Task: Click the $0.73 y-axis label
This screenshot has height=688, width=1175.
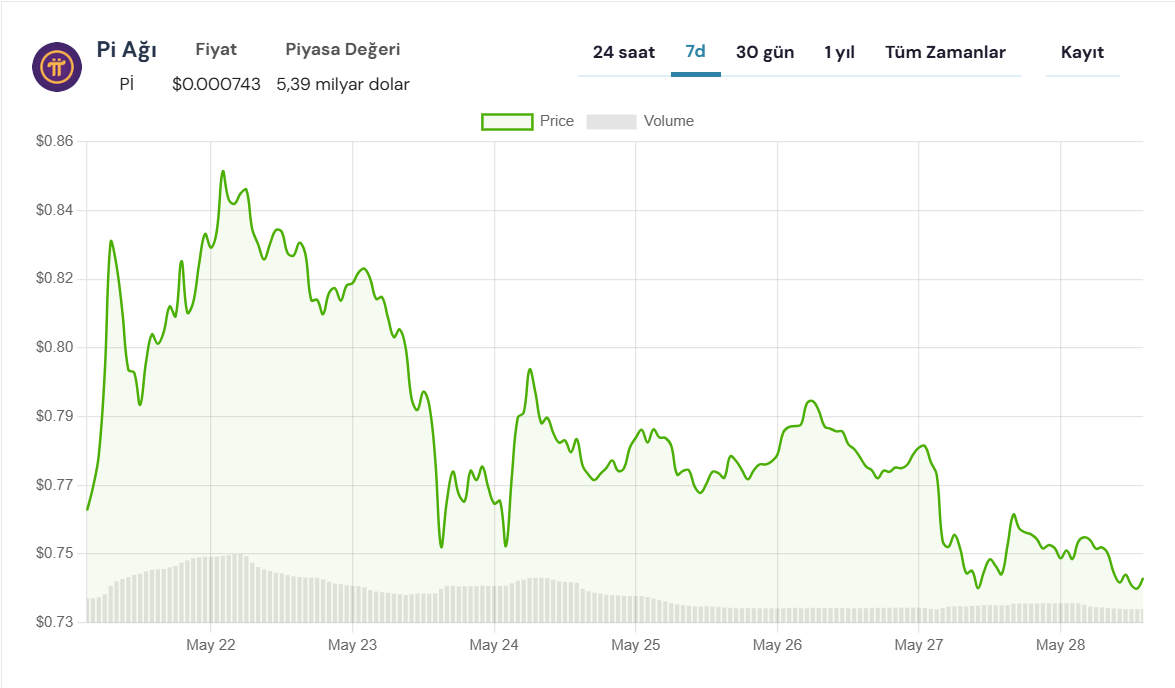Action: coord(55,622)
